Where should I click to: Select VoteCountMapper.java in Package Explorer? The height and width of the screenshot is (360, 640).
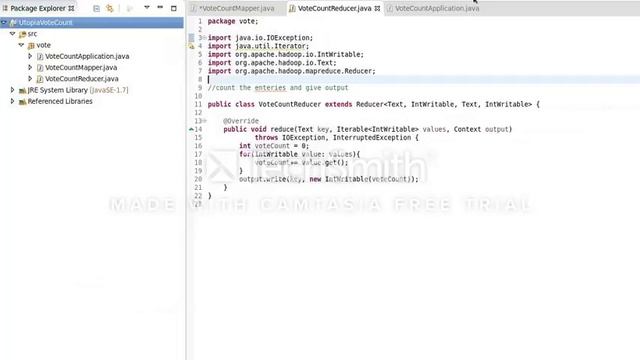[81, 68]
